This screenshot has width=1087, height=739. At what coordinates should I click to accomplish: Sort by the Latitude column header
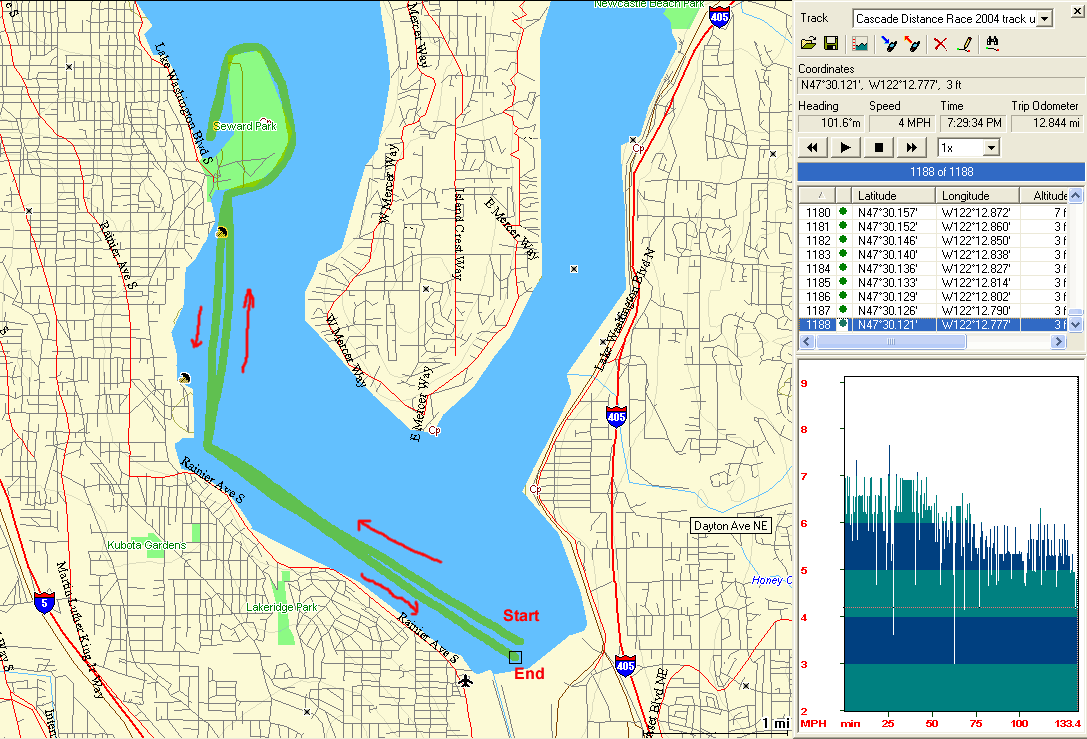pyautogui.click(x=893, y=196)
